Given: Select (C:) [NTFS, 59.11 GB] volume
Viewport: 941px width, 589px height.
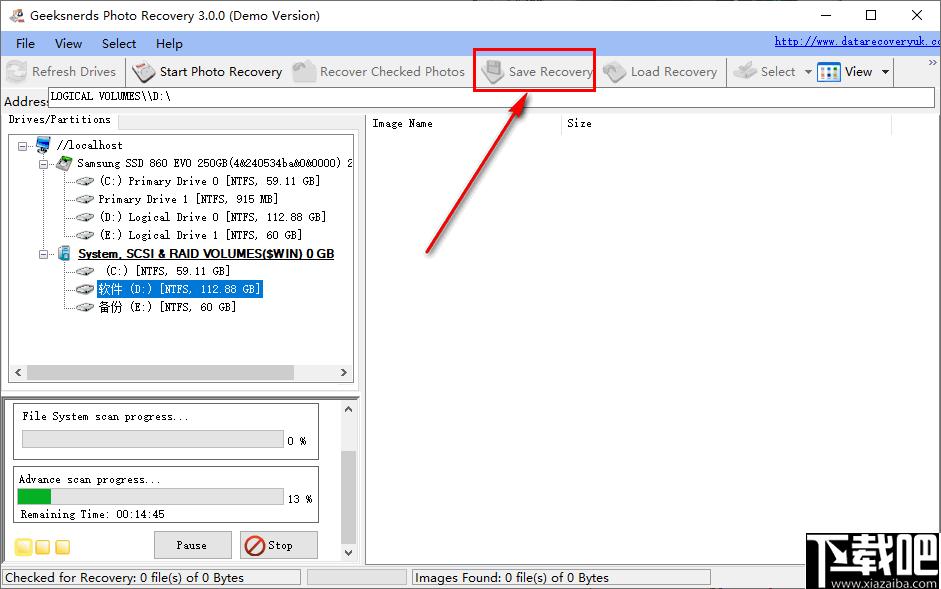Looking at the screenshot, I should 167,271.
